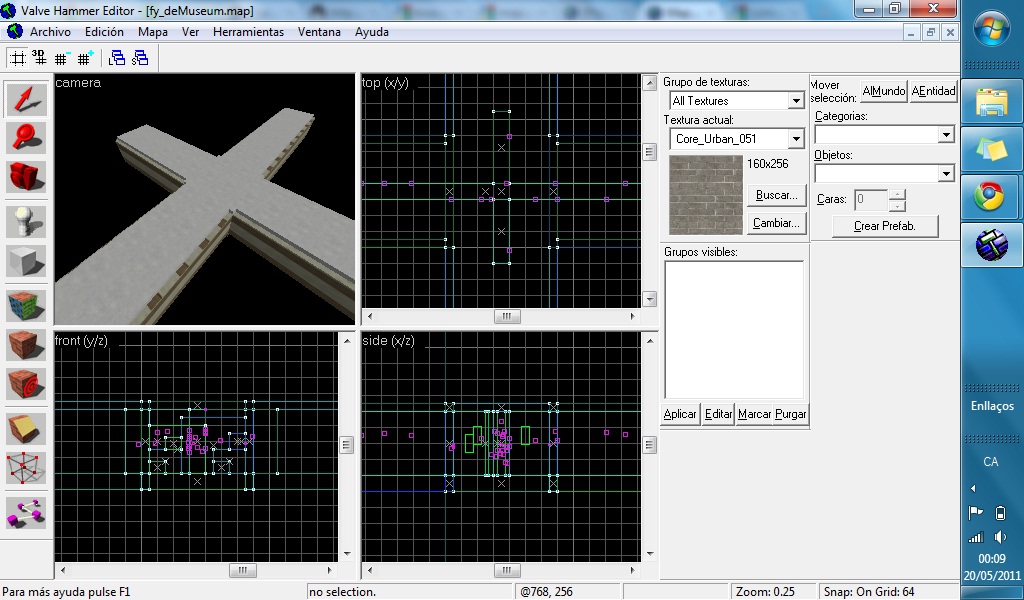Select the purple Path tool
This screenshot has height=600, width=1024.
[x=26, y=511]
